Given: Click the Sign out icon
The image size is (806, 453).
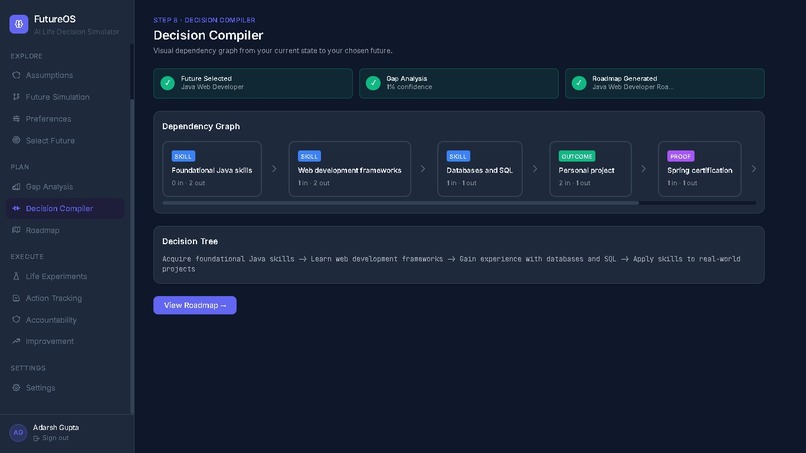Looking at the screenshot, I should (x=36, y=438).
